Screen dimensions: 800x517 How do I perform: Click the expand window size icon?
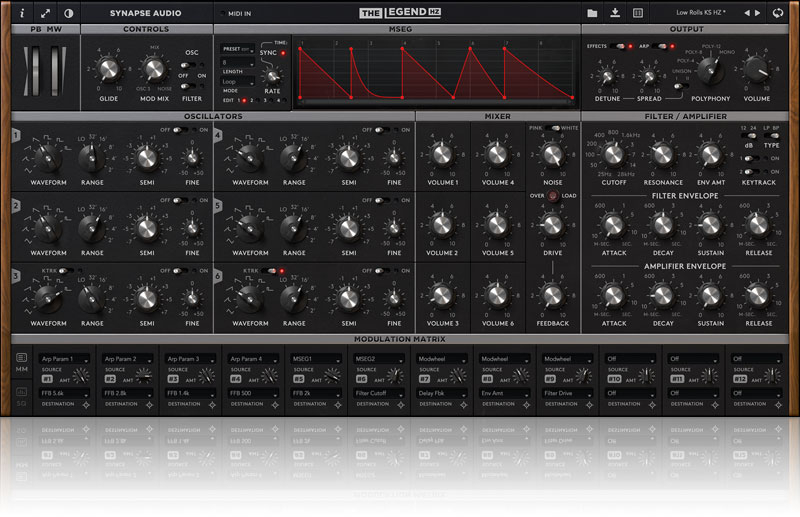point(45,13)
